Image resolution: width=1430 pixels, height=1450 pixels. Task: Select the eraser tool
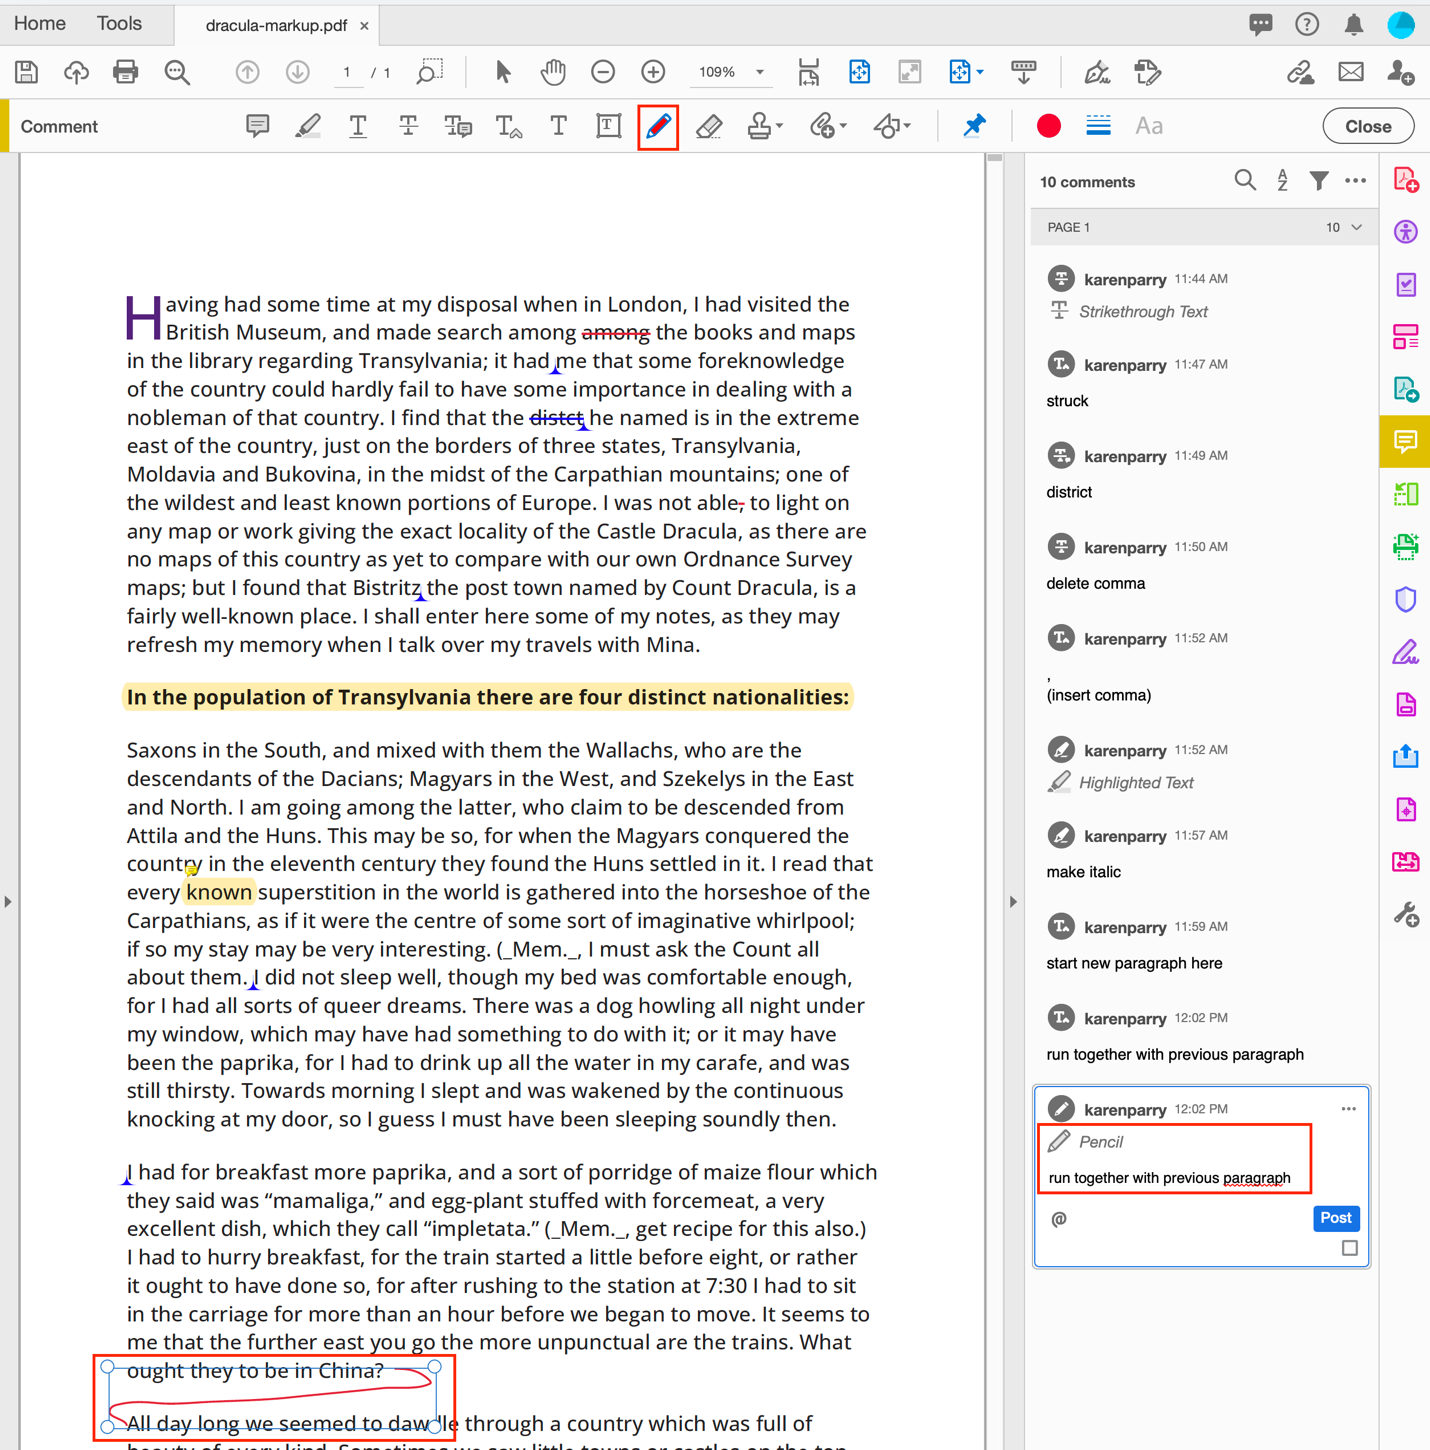pyautogui.click(x=709, y=127)
